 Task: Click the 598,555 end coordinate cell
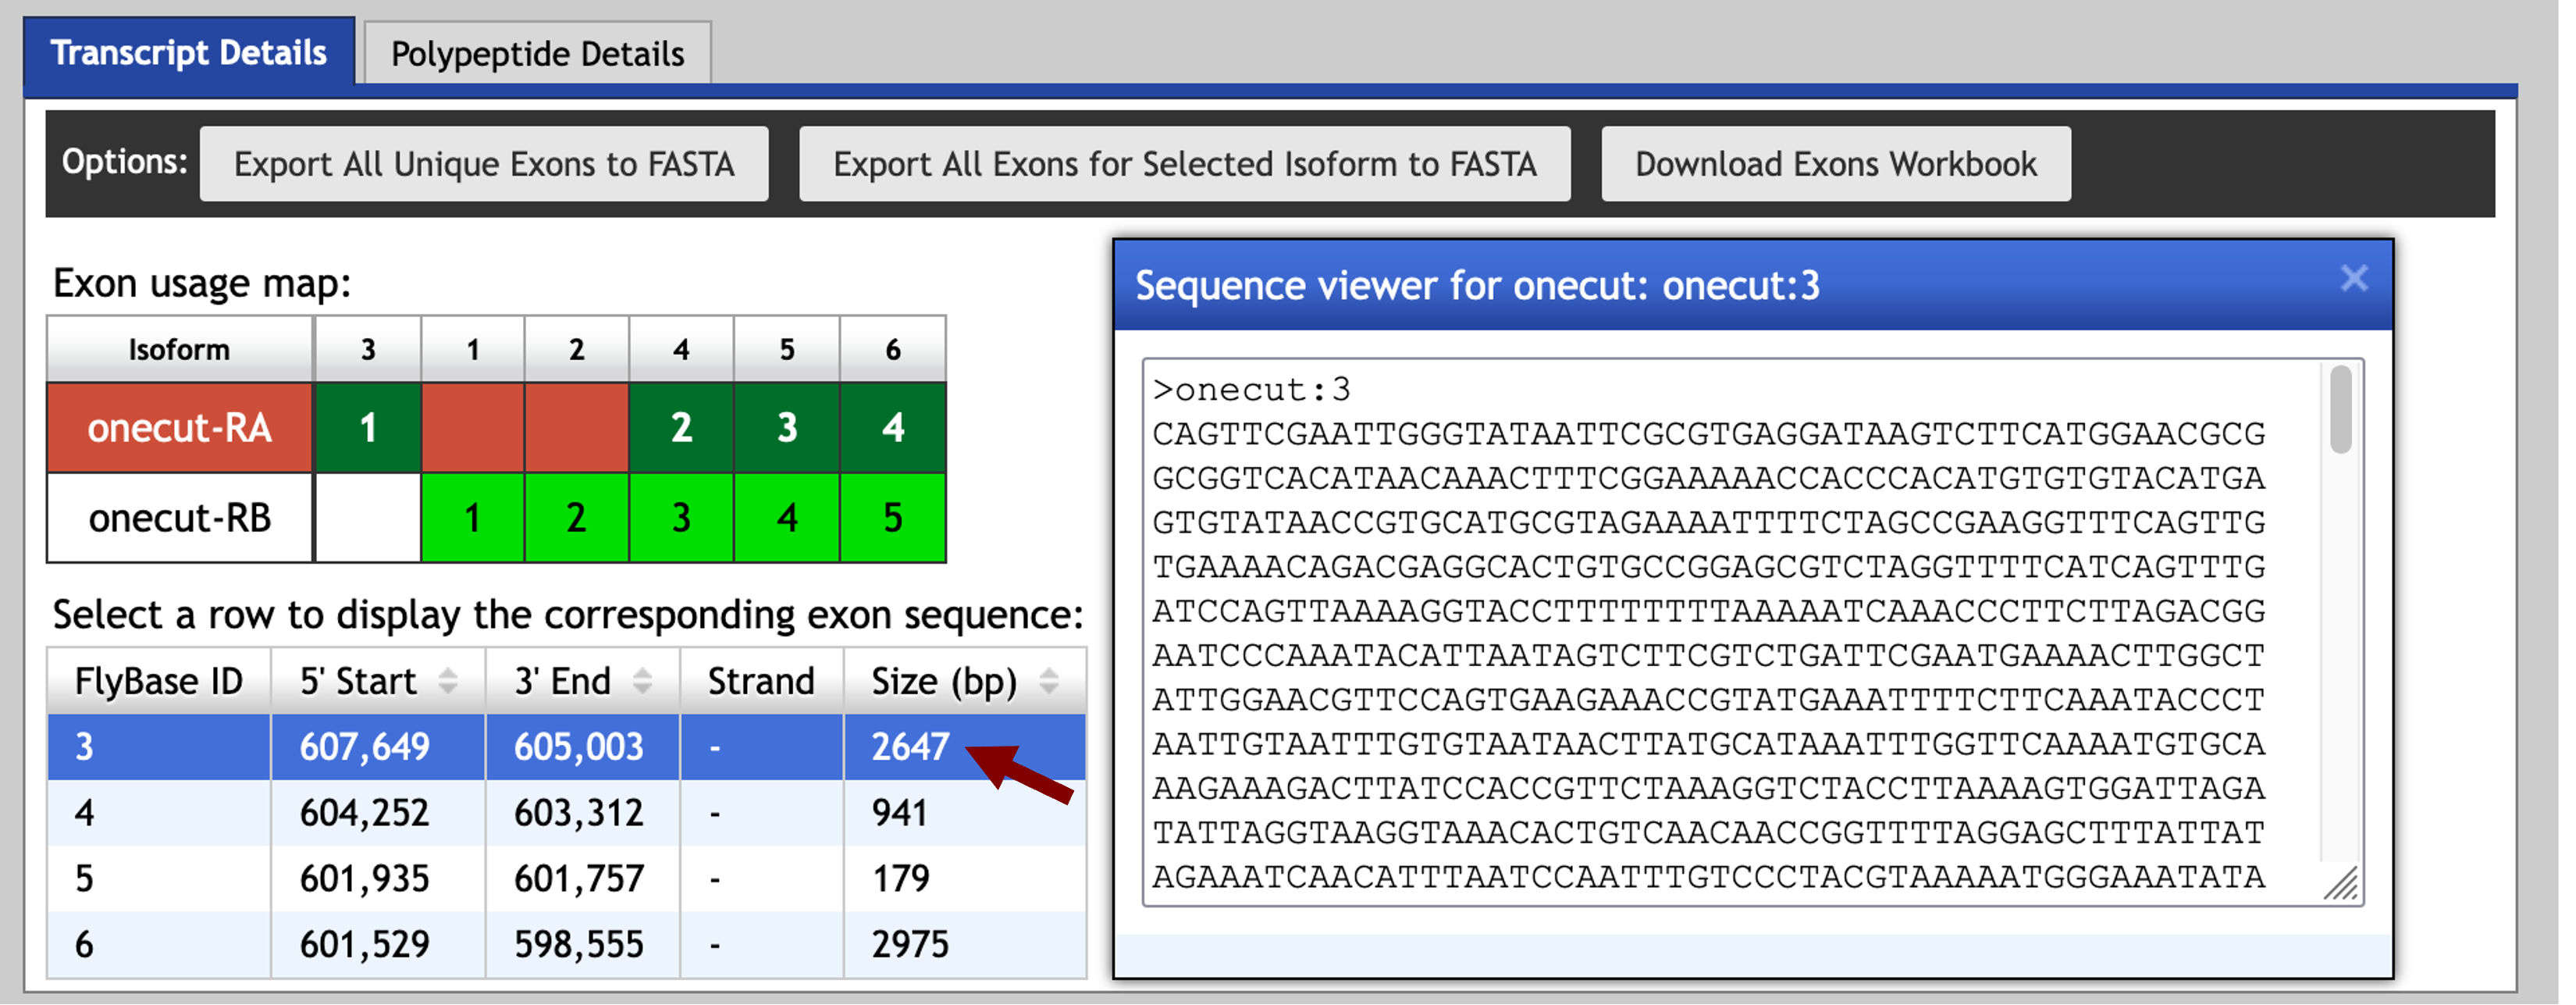(583, 944)
